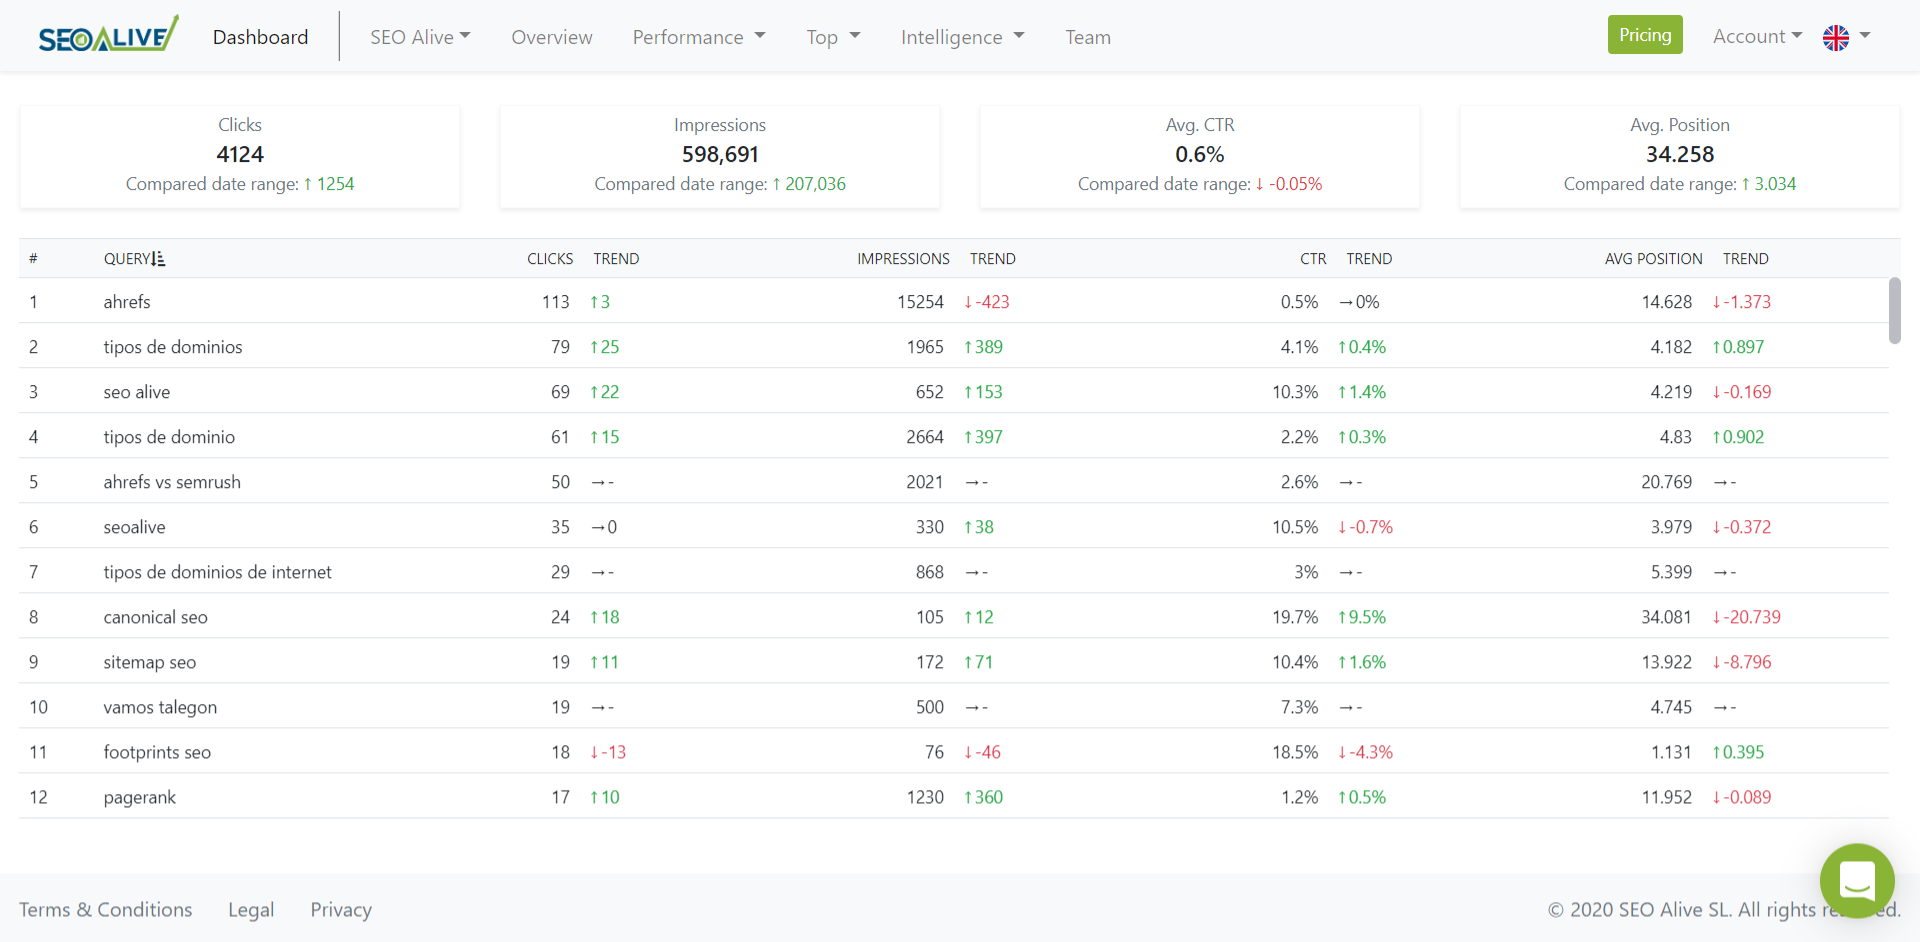
Task: Click the sort icon beside QUERY header
Action: [x=158, y=259]
